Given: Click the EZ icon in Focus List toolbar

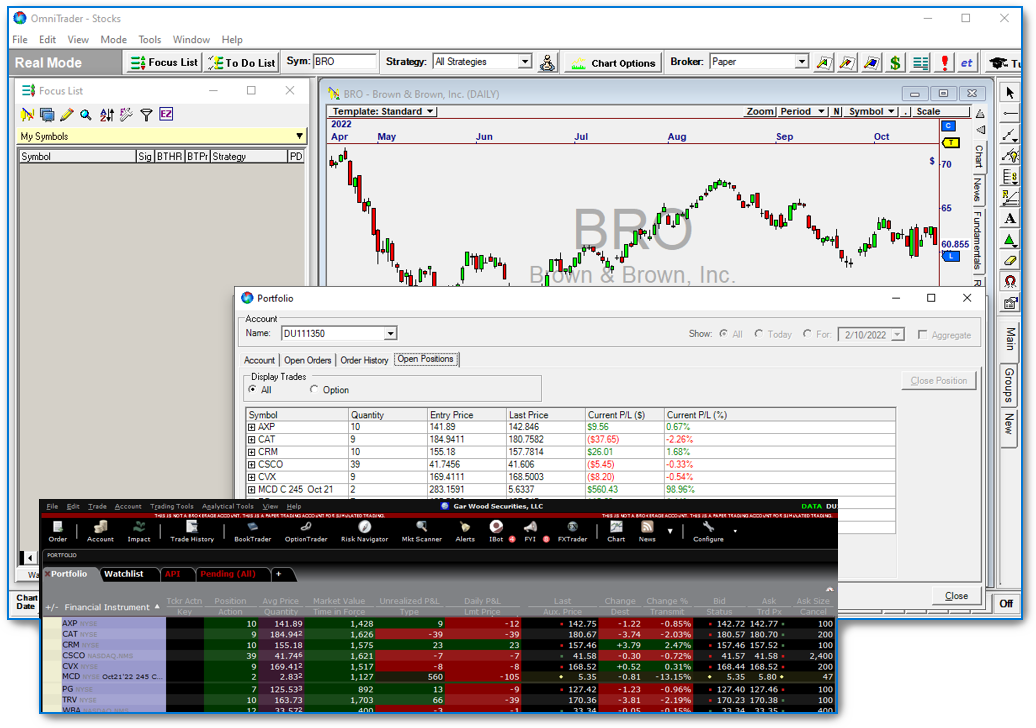Looking at the screenshot, I should tap(166, 115).
